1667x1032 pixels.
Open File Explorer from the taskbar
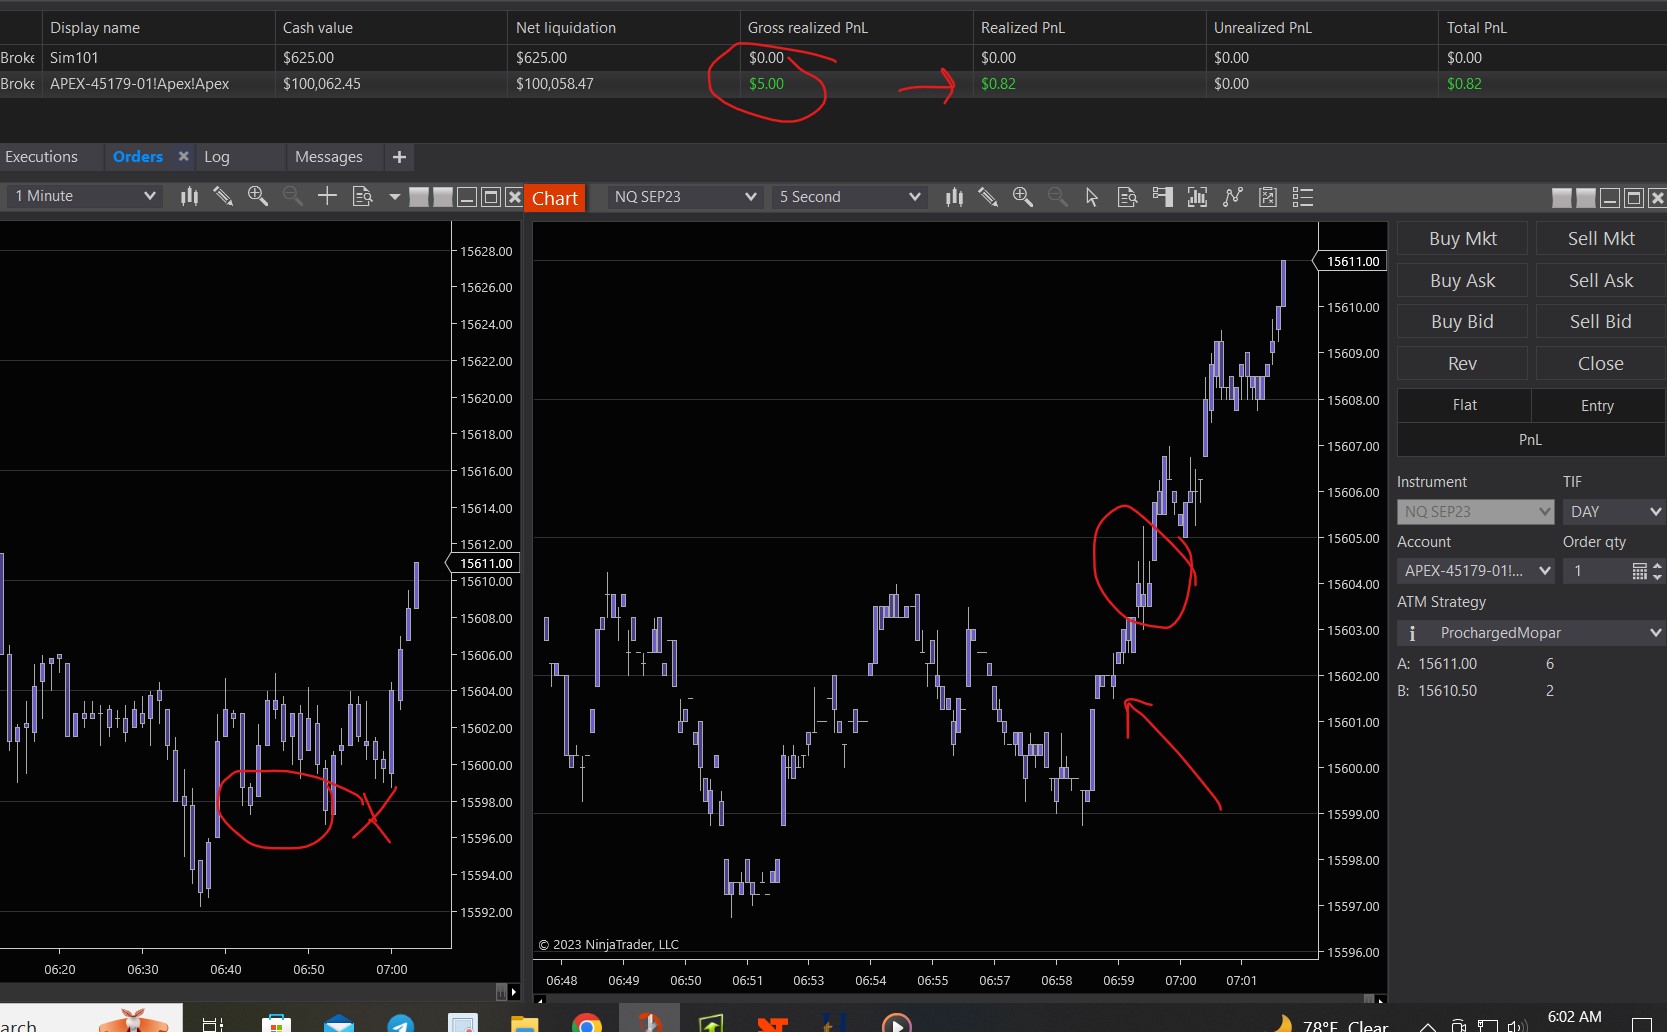point(524,1024)
